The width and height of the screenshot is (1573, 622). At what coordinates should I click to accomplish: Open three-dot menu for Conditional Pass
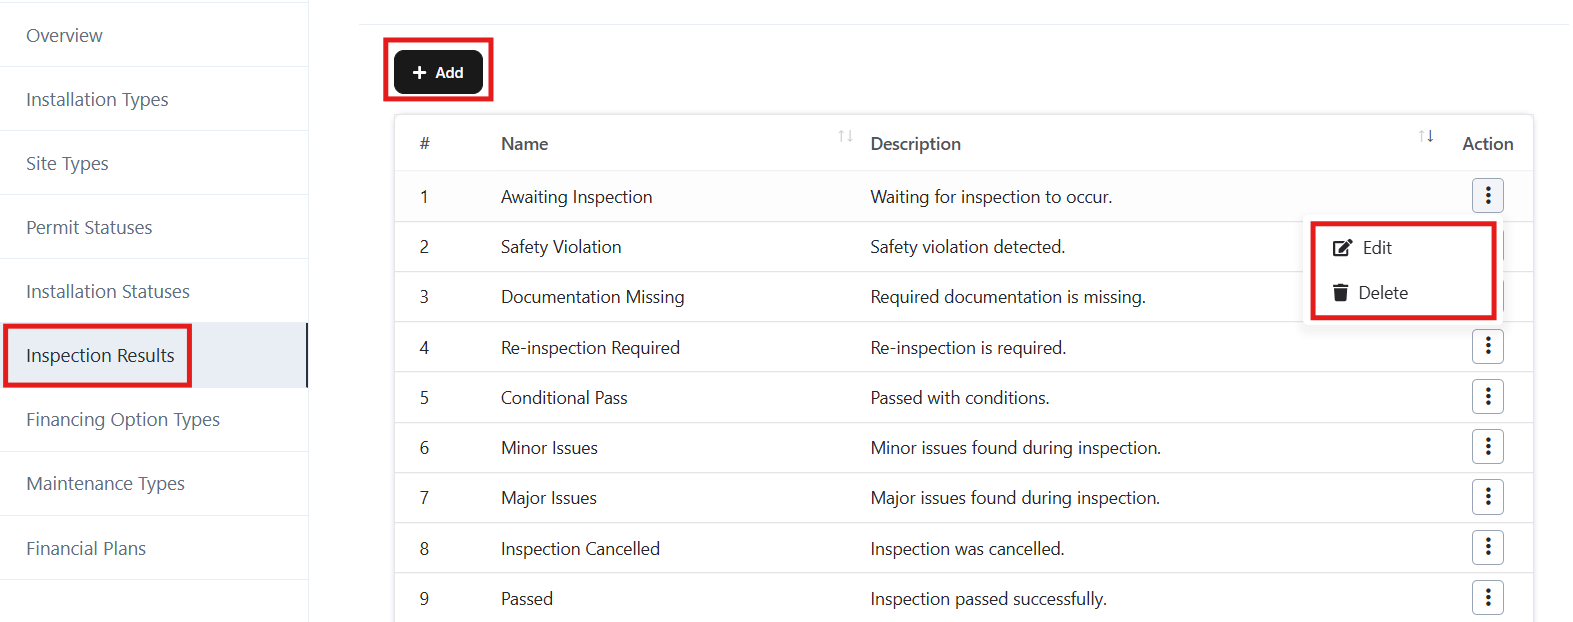click(1487, 397)
